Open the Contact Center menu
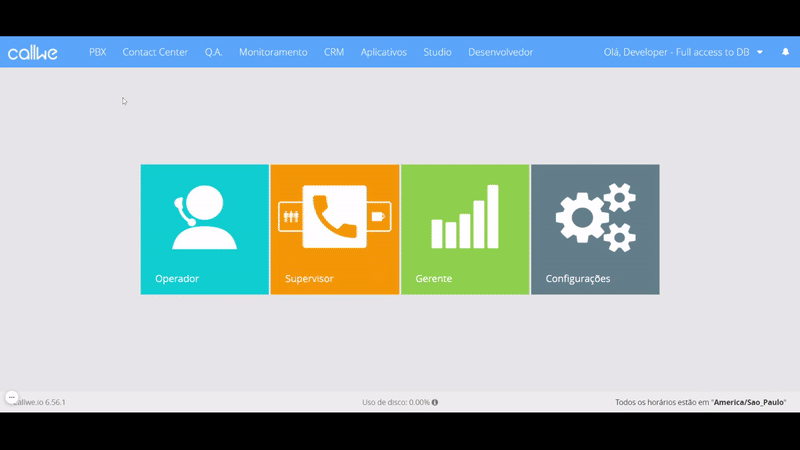This screenshot has height=450, width=800. click(155, 52)
